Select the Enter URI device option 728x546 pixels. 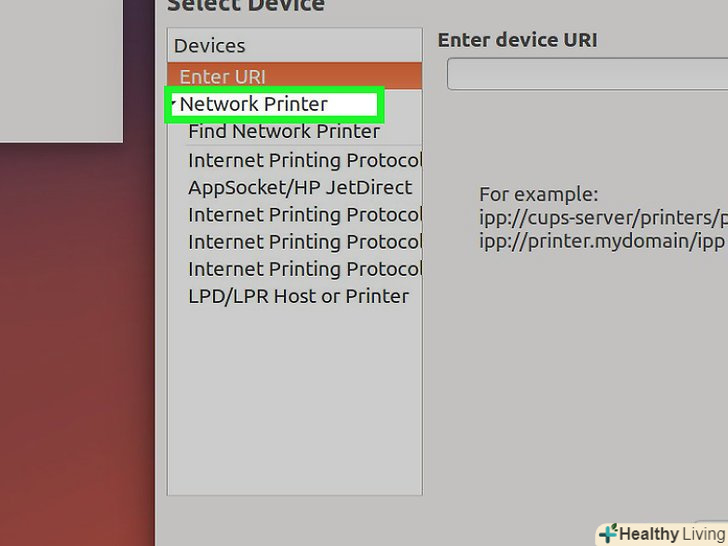(222, 76)
